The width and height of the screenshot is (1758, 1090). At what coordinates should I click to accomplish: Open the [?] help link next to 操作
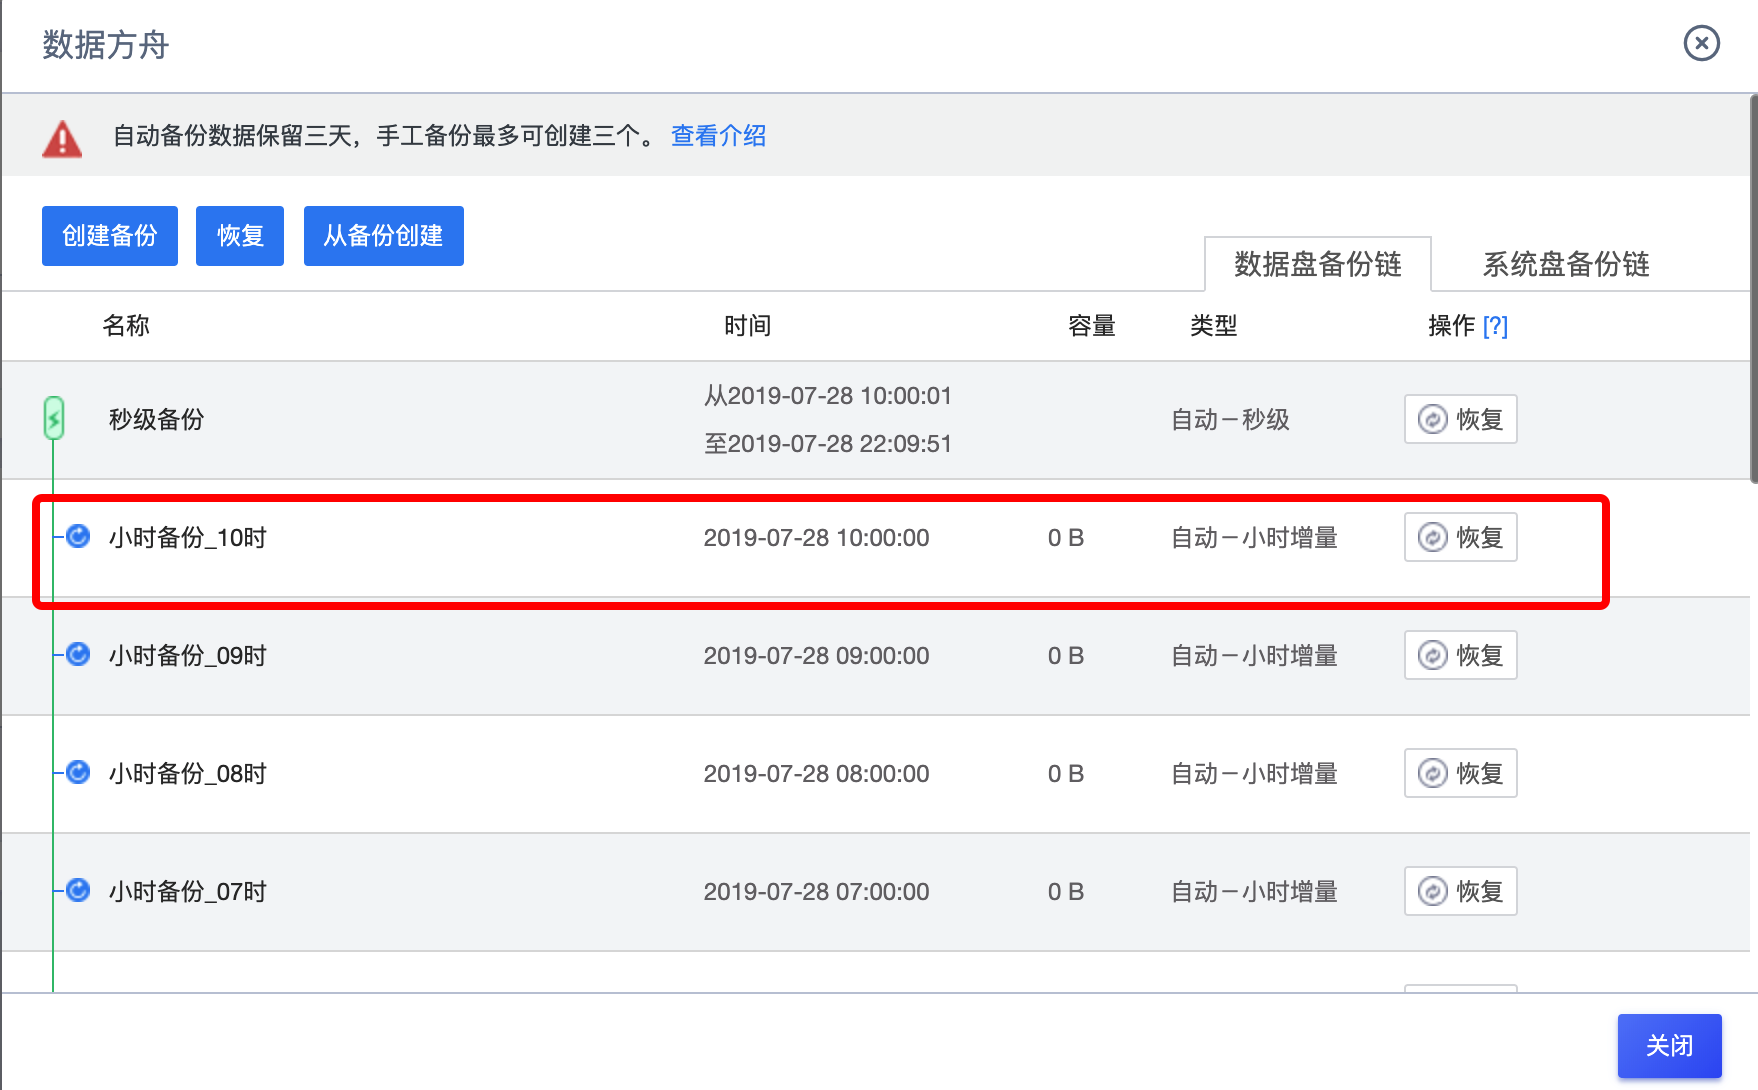(x=1495, y=326)
